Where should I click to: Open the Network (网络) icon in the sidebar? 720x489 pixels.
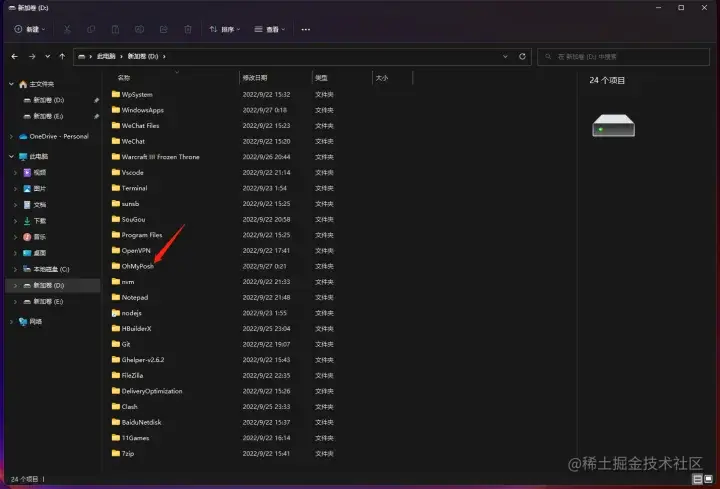point(23,321)
